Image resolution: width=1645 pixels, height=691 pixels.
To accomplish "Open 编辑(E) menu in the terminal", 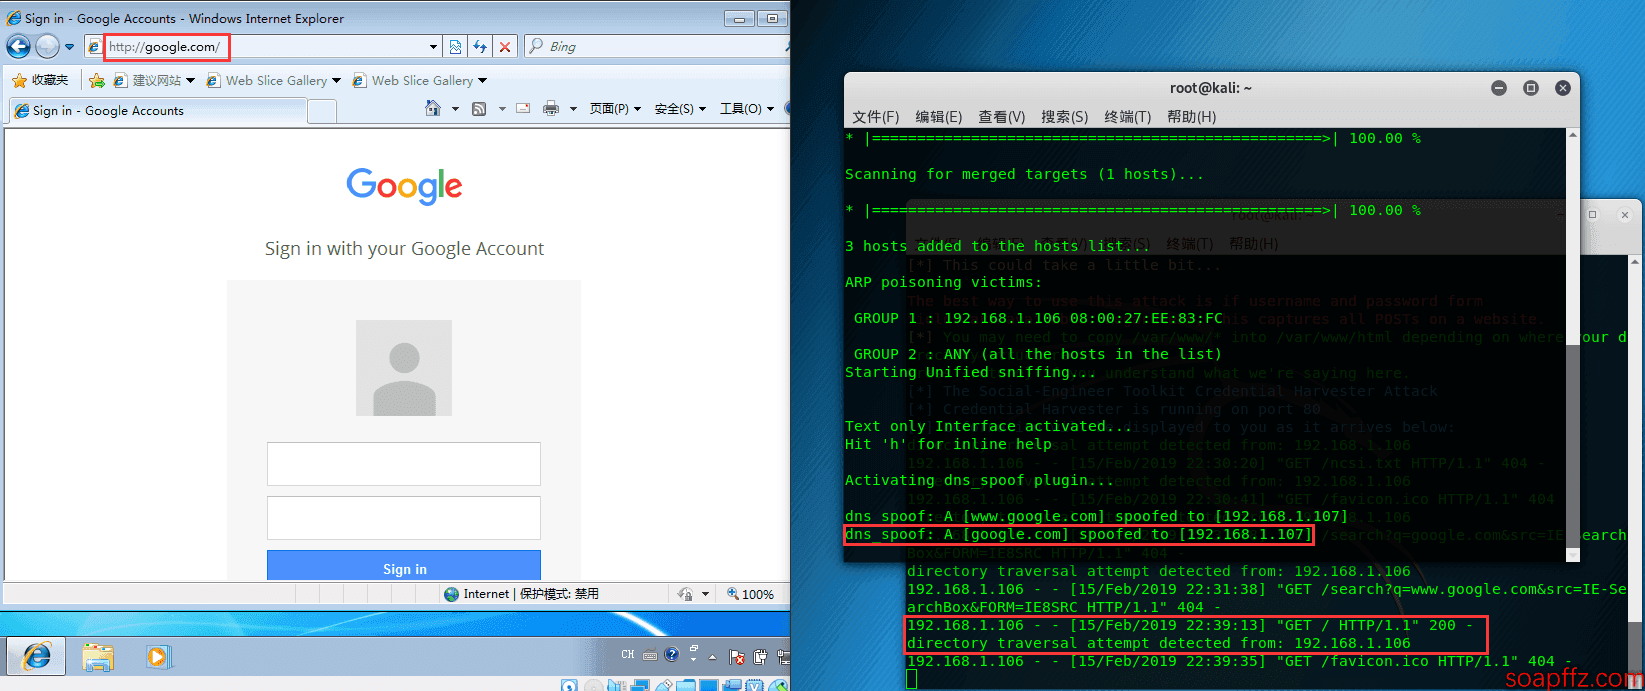I will (x=939, y=117).
